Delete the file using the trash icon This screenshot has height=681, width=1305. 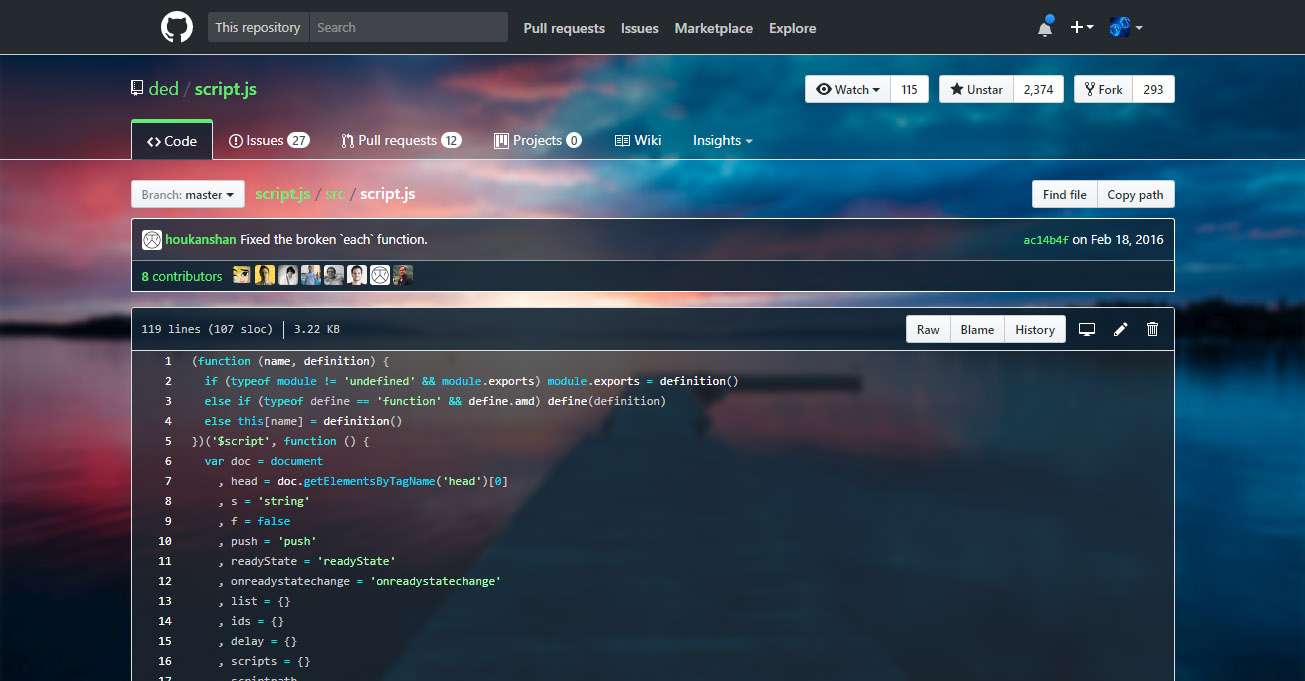[1152, 328]
